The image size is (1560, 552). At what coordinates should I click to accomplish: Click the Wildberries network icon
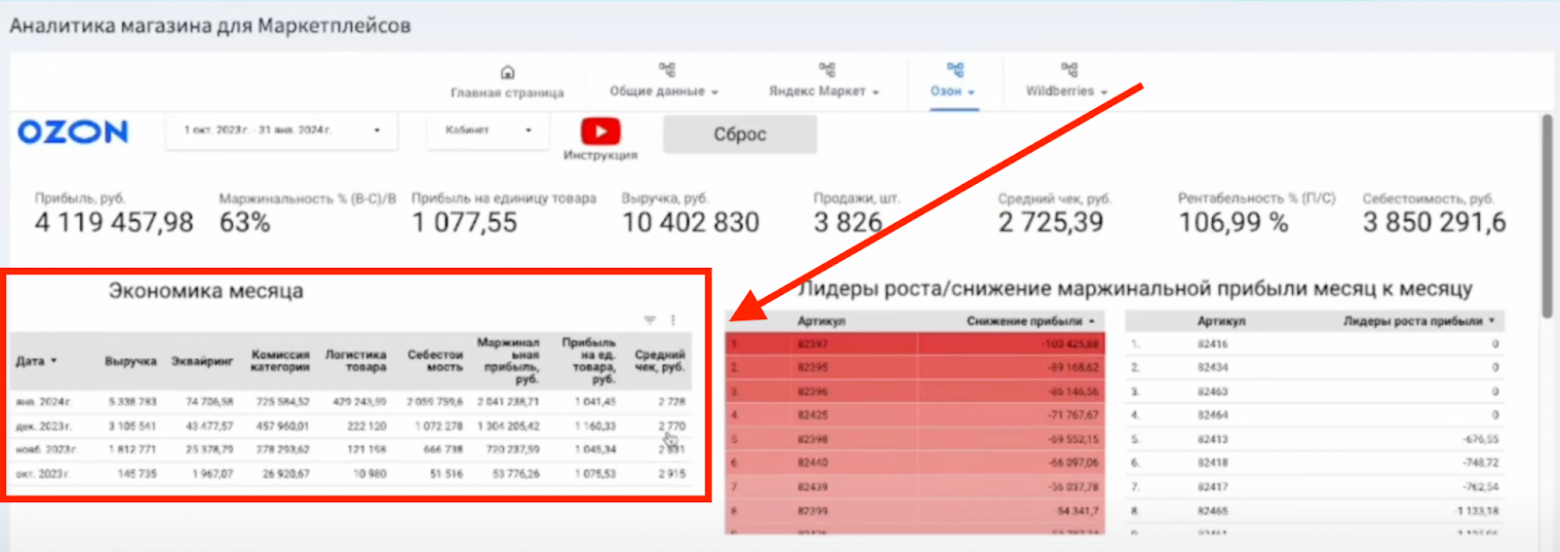click(x=1069, y=69)
